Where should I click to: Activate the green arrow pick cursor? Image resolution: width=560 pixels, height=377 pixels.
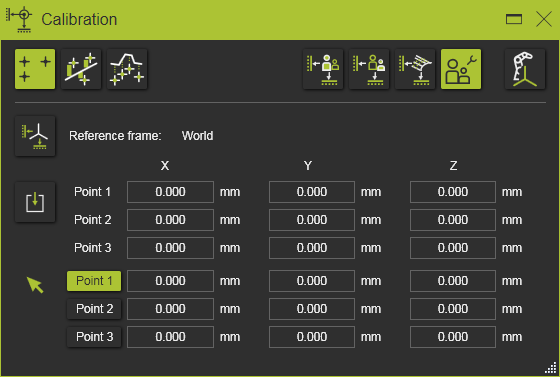(35, 285)
